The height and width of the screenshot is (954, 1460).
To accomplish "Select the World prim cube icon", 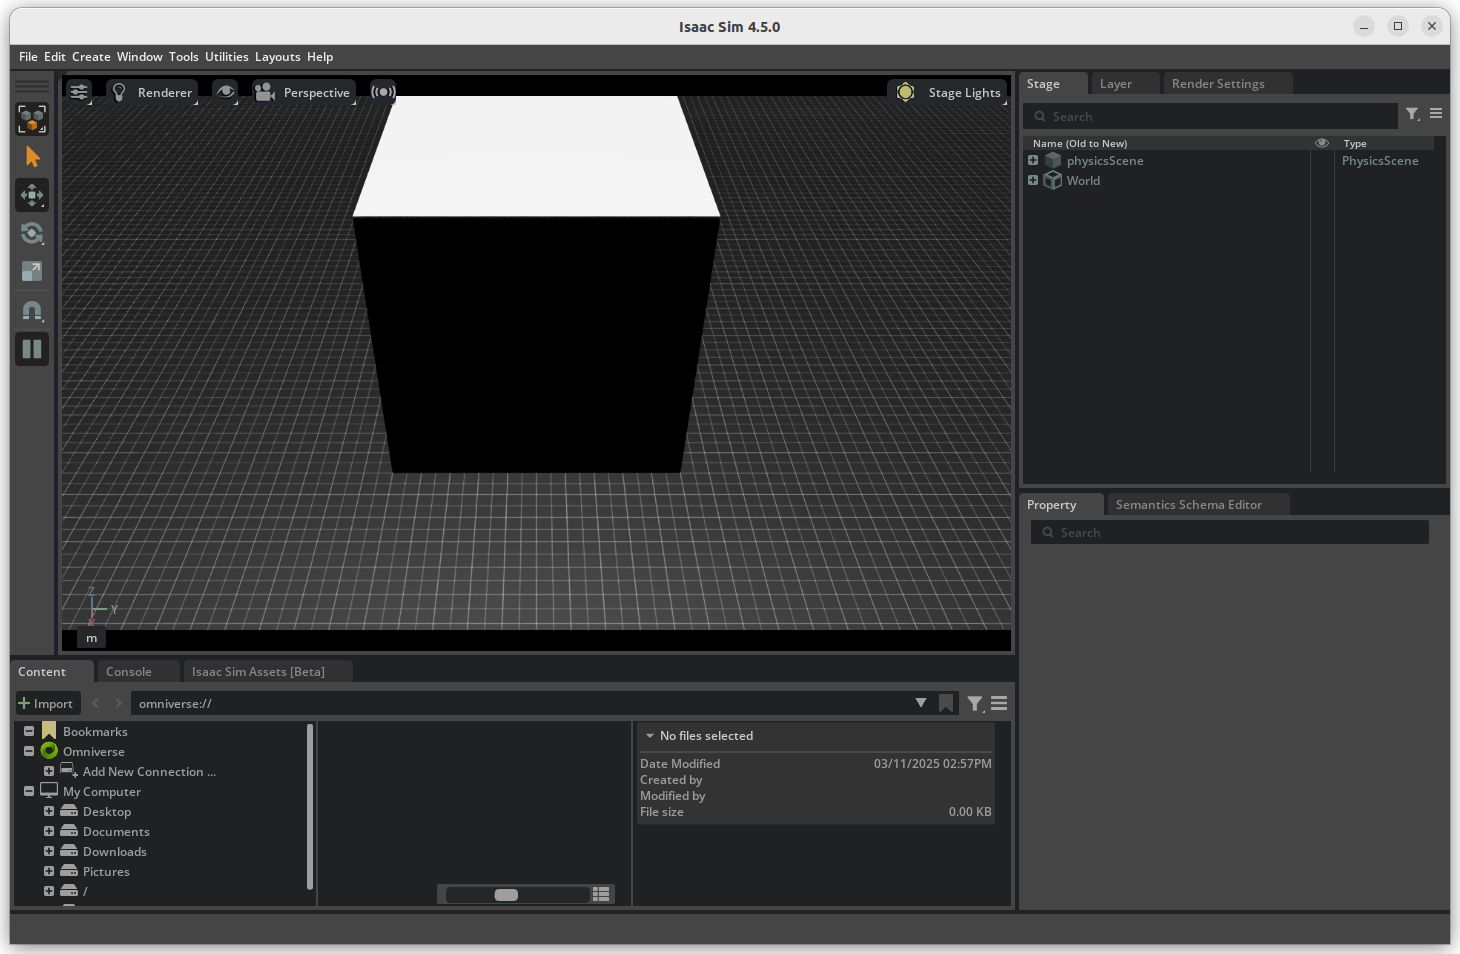I will [x=1053, y=180].
